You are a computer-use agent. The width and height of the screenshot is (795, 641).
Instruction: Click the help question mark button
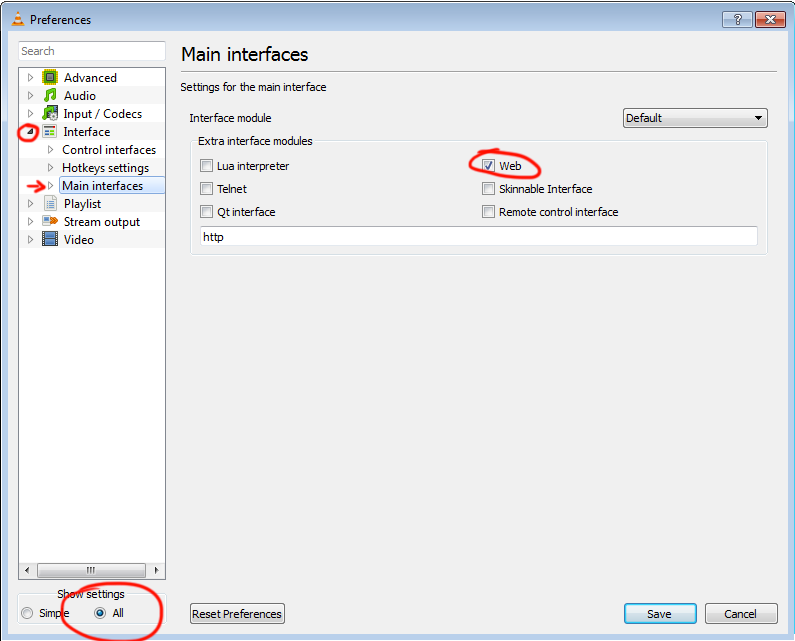click(737, 19)
